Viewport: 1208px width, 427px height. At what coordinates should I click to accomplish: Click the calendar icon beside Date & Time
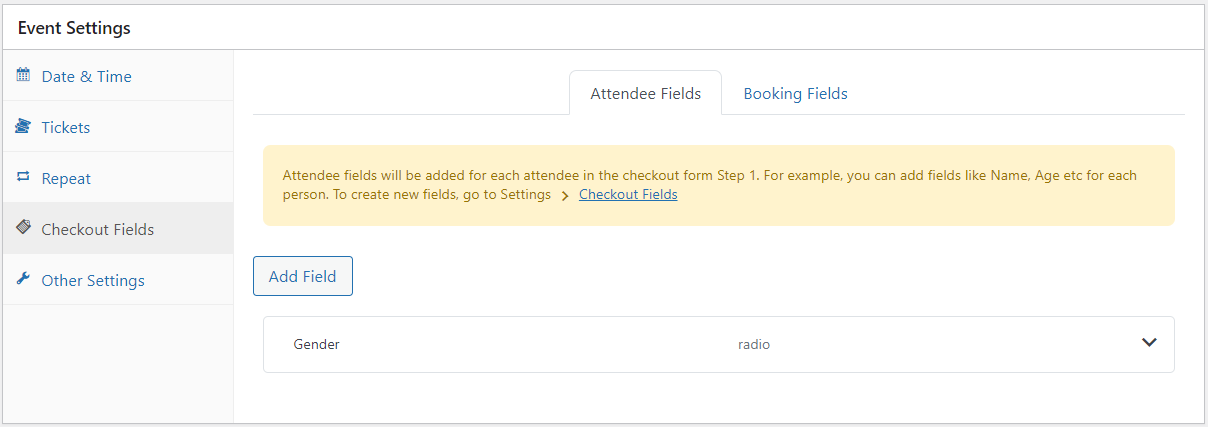coord(24,75)
